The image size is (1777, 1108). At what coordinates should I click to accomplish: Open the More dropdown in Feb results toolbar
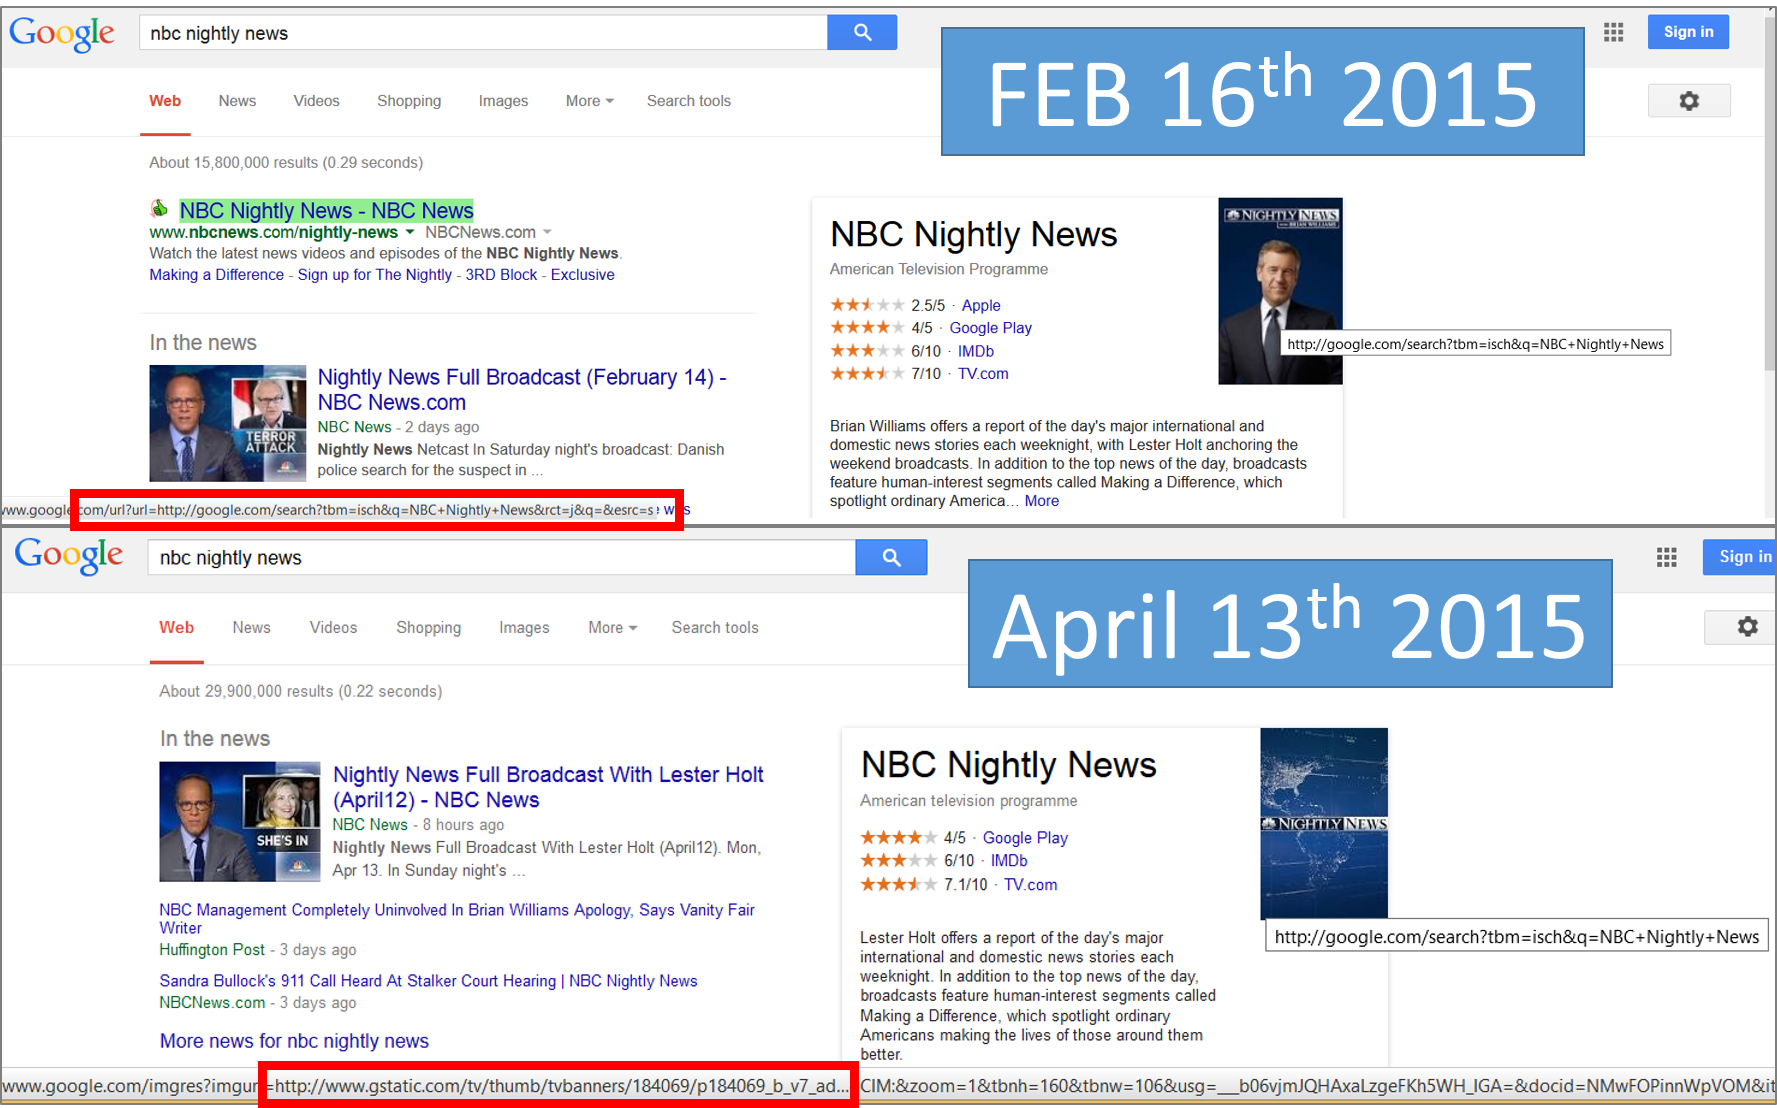(x=588, y=100)
